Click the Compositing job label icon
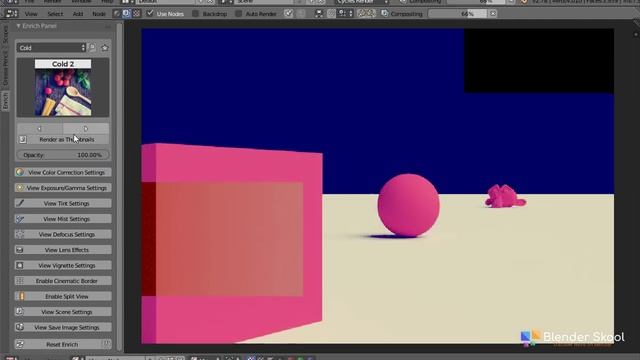Viewport: 640px width, 360px height. [x=384, y=13]
